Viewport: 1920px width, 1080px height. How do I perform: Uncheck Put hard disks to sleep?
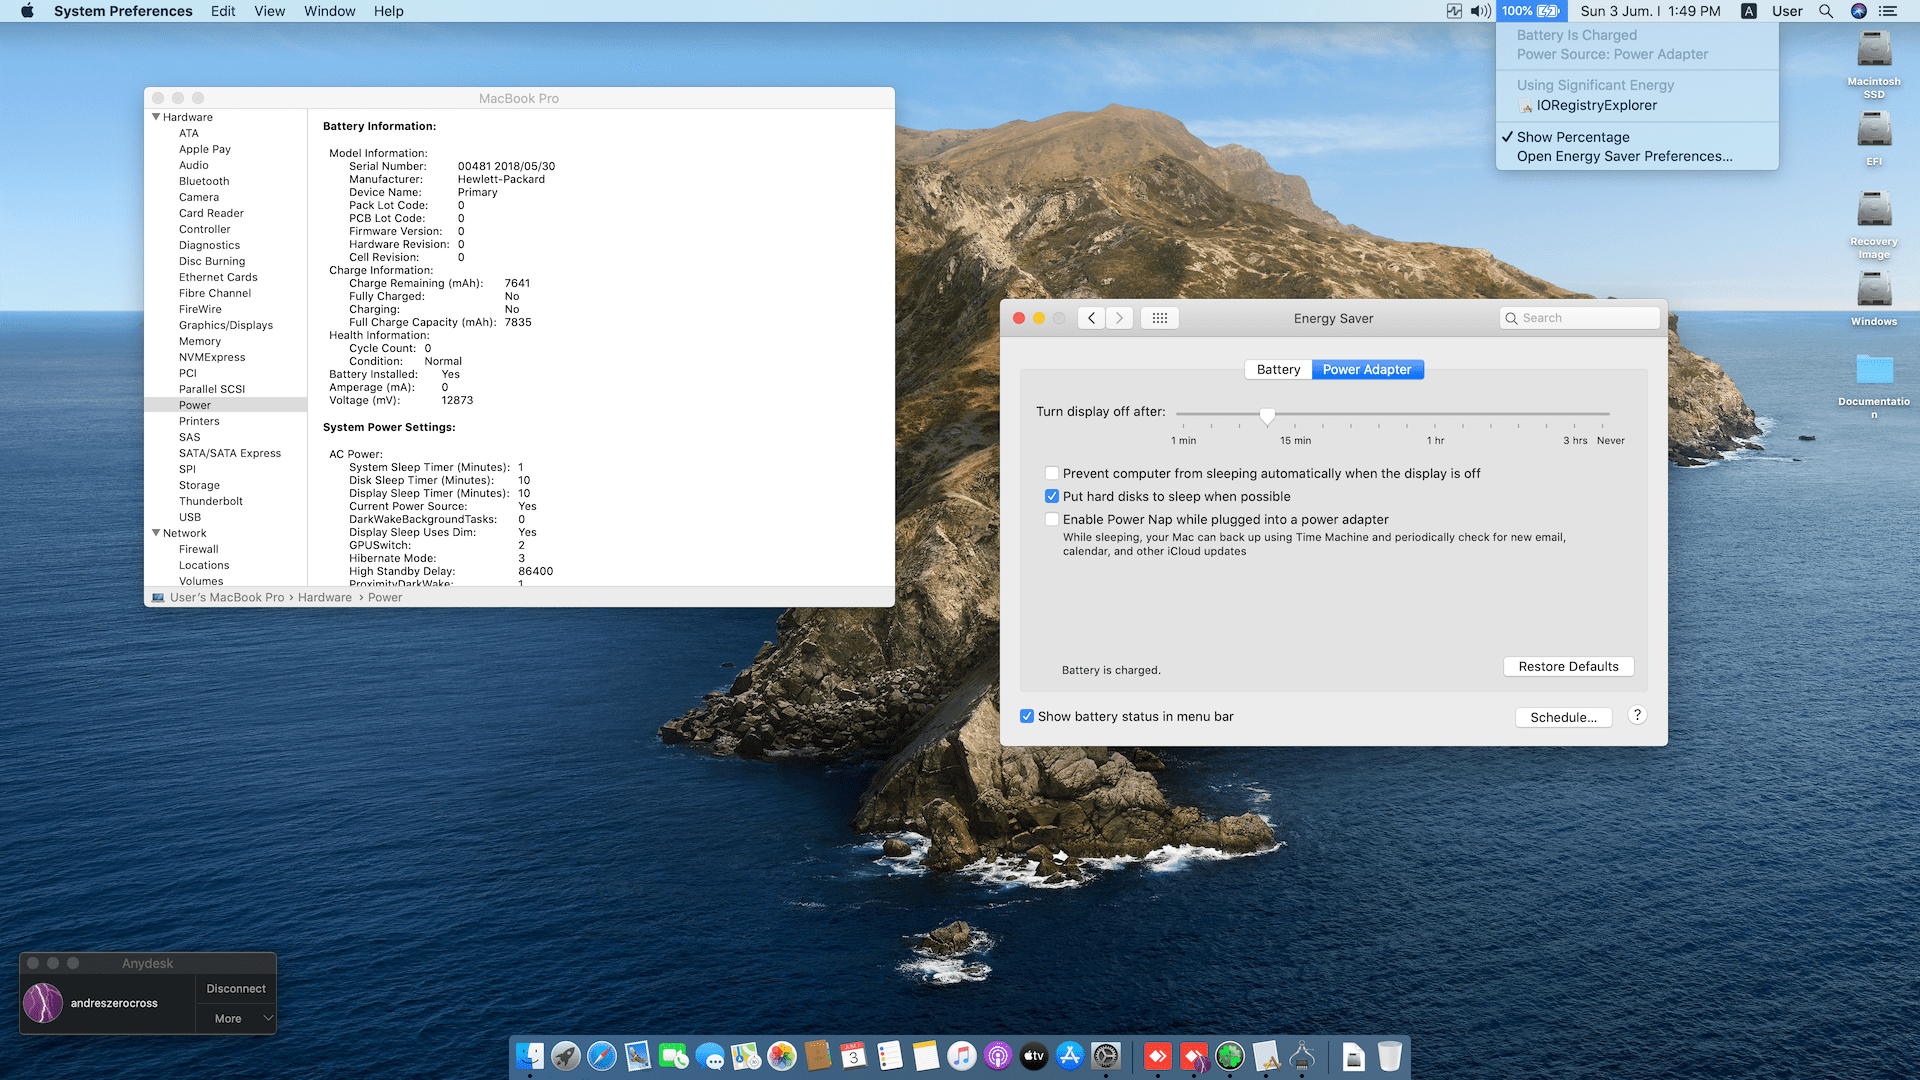1052,496
